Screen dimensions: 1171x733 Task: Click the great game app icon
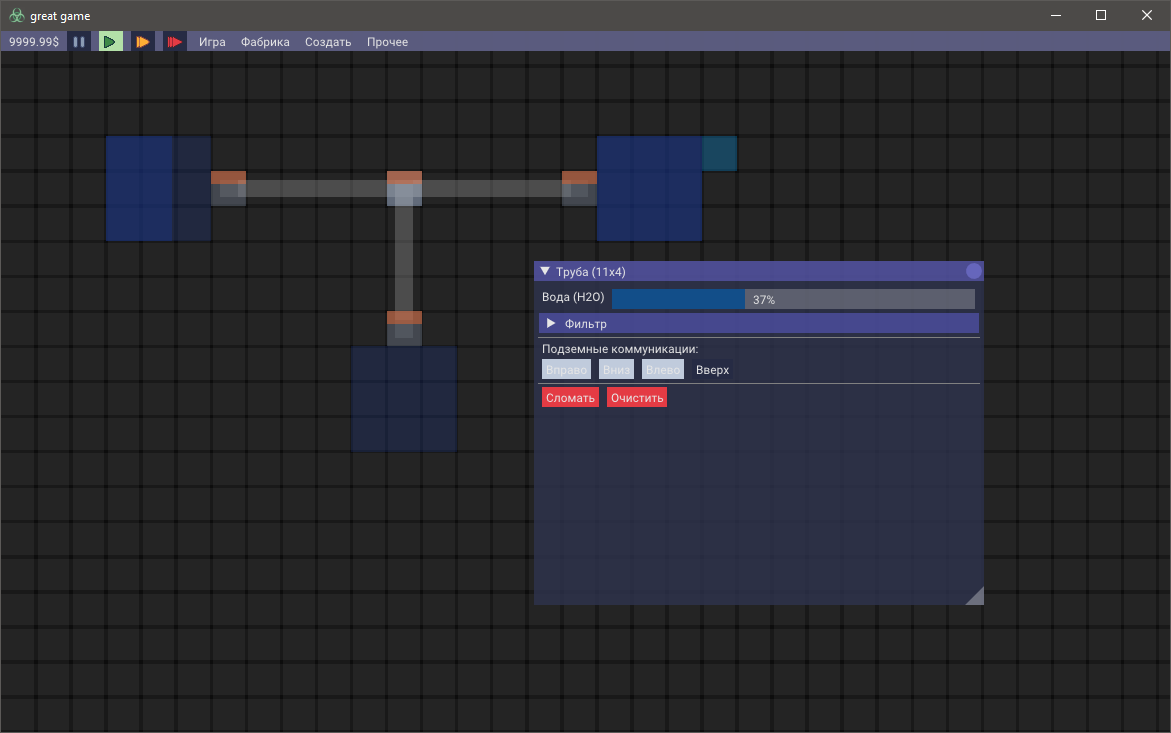pyautogui.click(x=16, y=16)
